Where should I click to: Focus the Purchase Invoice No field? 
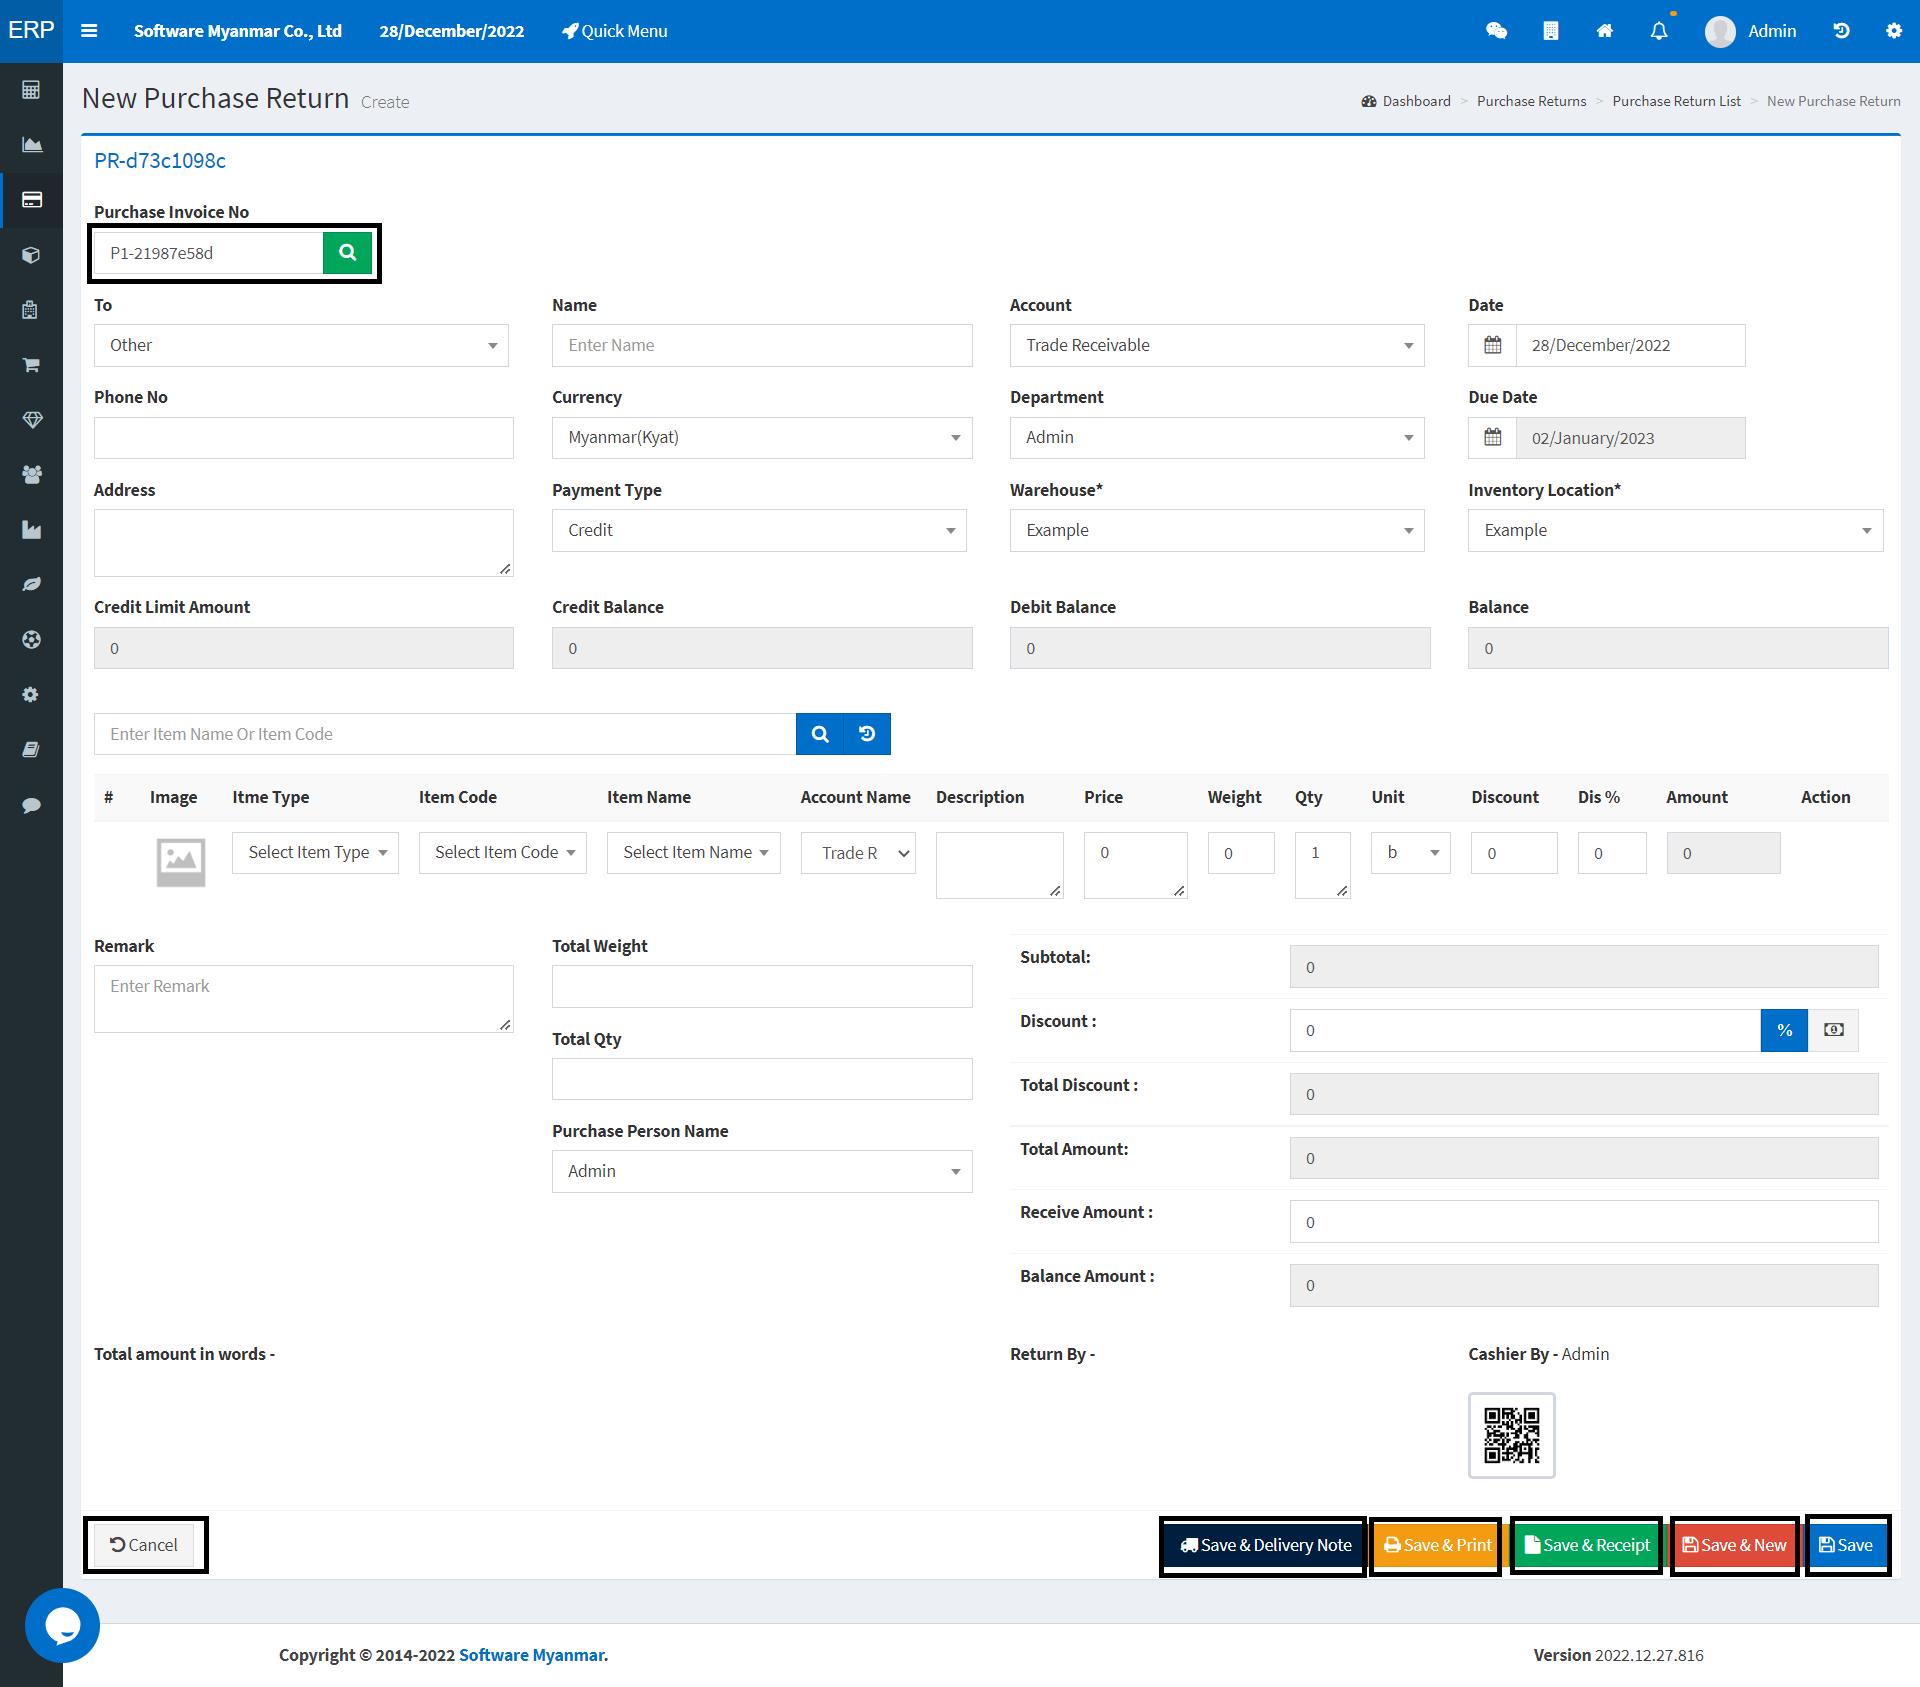[x=209, y=253]
